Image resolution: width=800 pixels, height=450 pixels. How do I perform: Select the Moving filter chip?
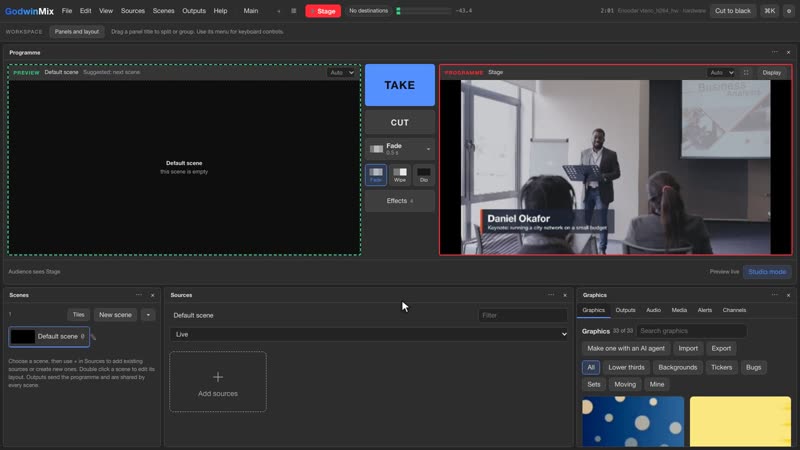625,384
